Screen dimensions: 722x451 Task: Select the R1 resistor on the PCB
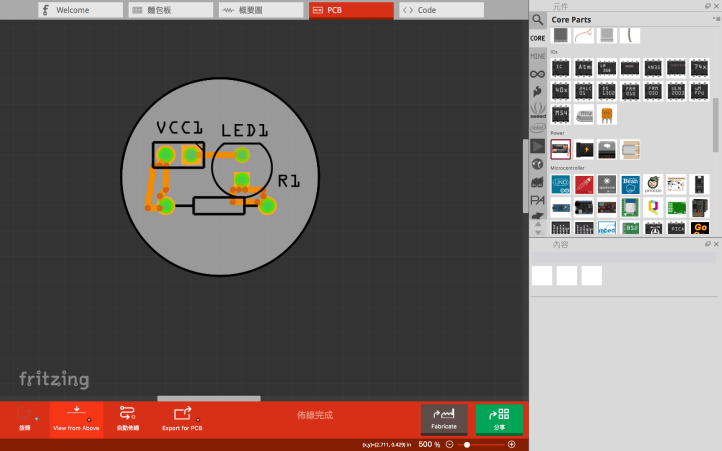[x=218, y=206]
